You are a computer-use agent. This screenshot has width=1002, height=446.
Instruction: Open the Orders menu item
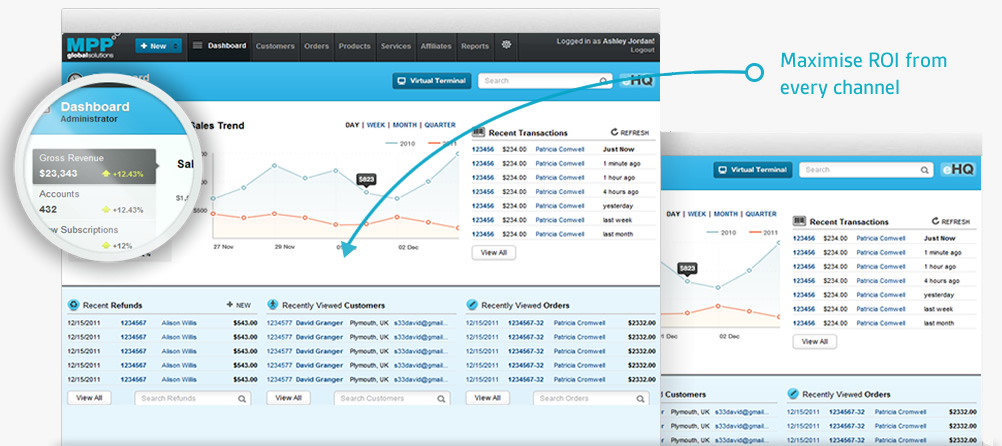[316, 46]
